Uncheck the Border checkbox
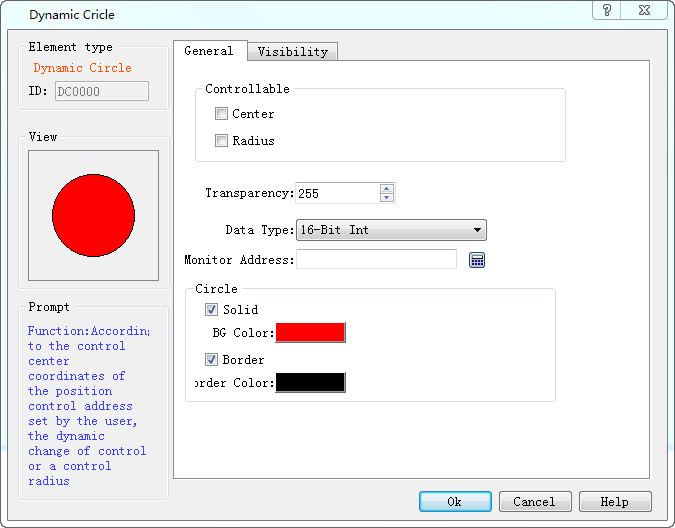 point(211,359)
